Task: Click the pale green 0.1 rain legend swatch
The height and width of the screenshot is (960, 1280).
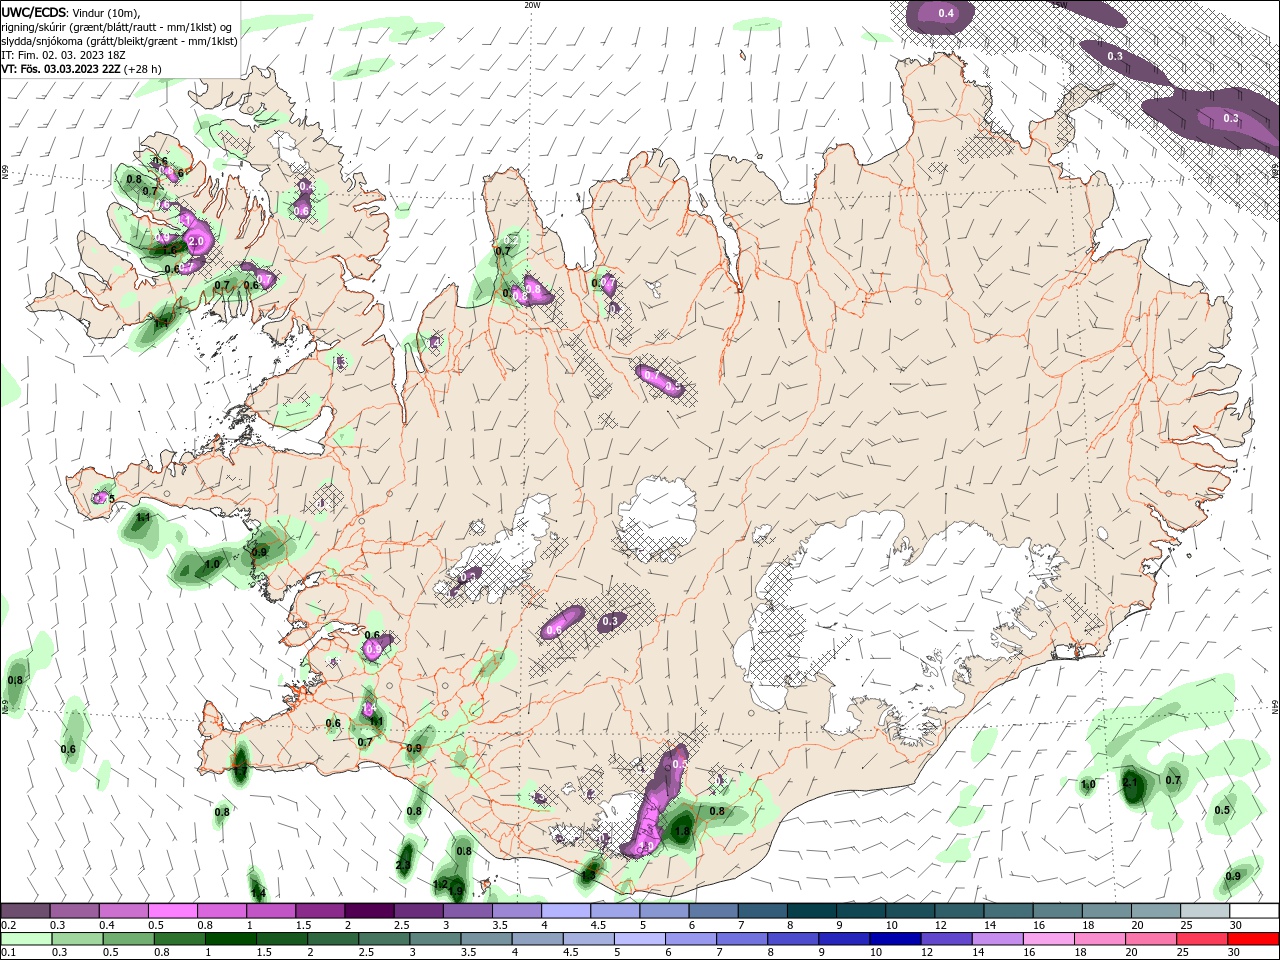Action: tap(25, 939)
